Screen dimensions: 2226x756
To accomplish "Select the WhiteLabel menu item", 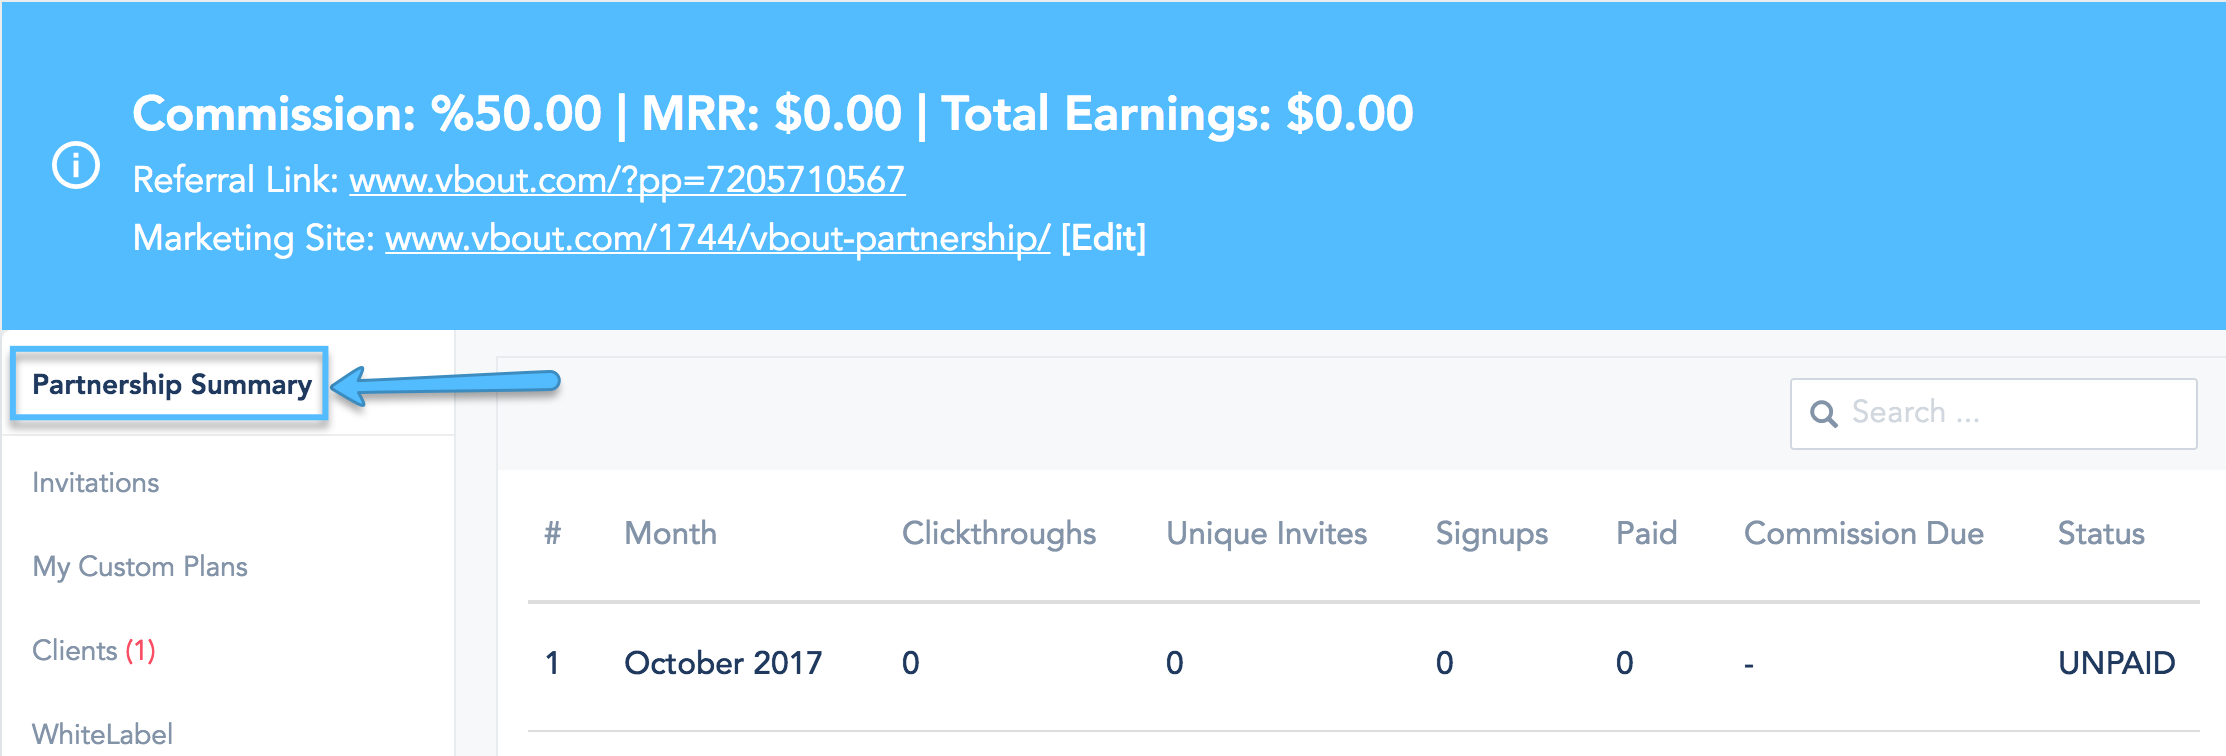I will [x=103, y=734].
